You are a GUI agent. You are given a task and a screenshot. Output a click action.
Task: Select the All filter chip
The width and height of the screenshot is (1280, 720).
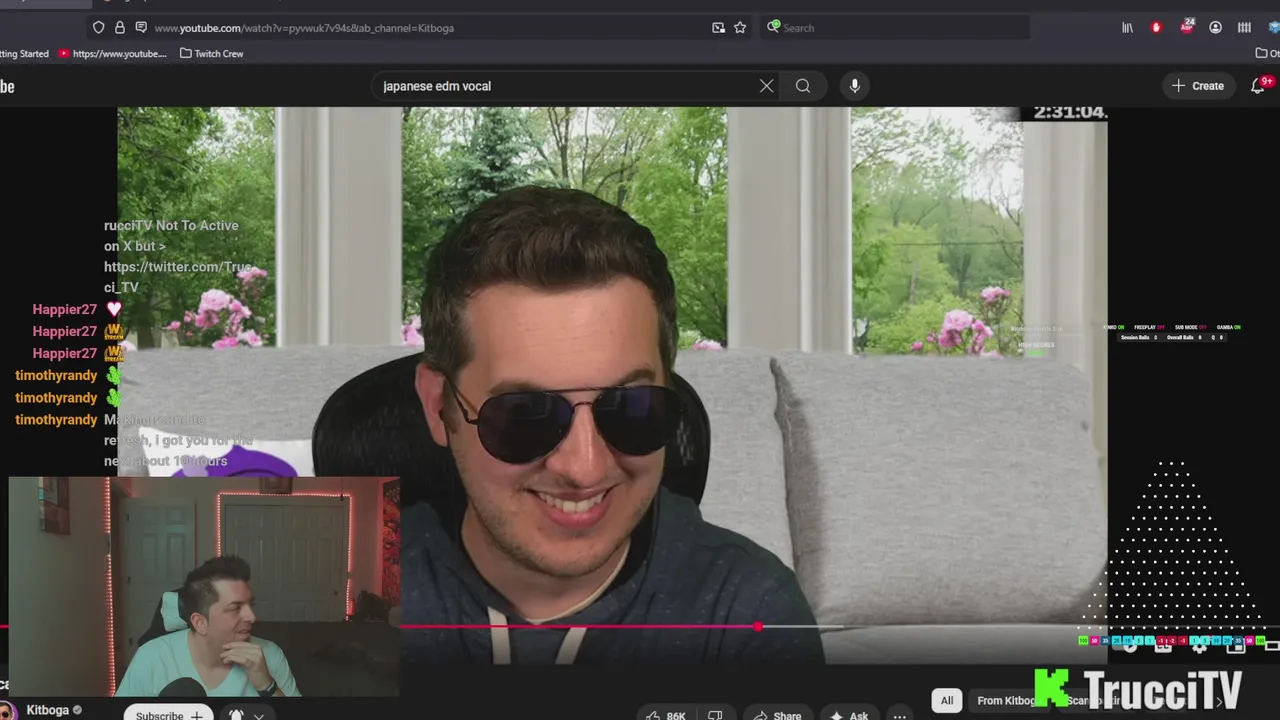pos(947,700)
